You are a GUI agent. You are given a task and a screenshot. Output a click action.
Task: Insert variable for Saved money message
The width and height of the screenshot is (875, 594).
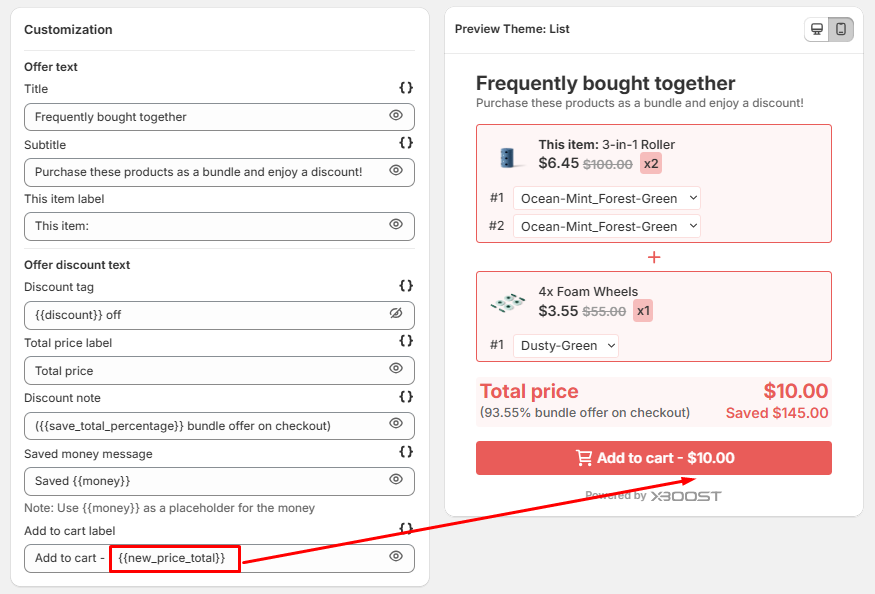406,452
